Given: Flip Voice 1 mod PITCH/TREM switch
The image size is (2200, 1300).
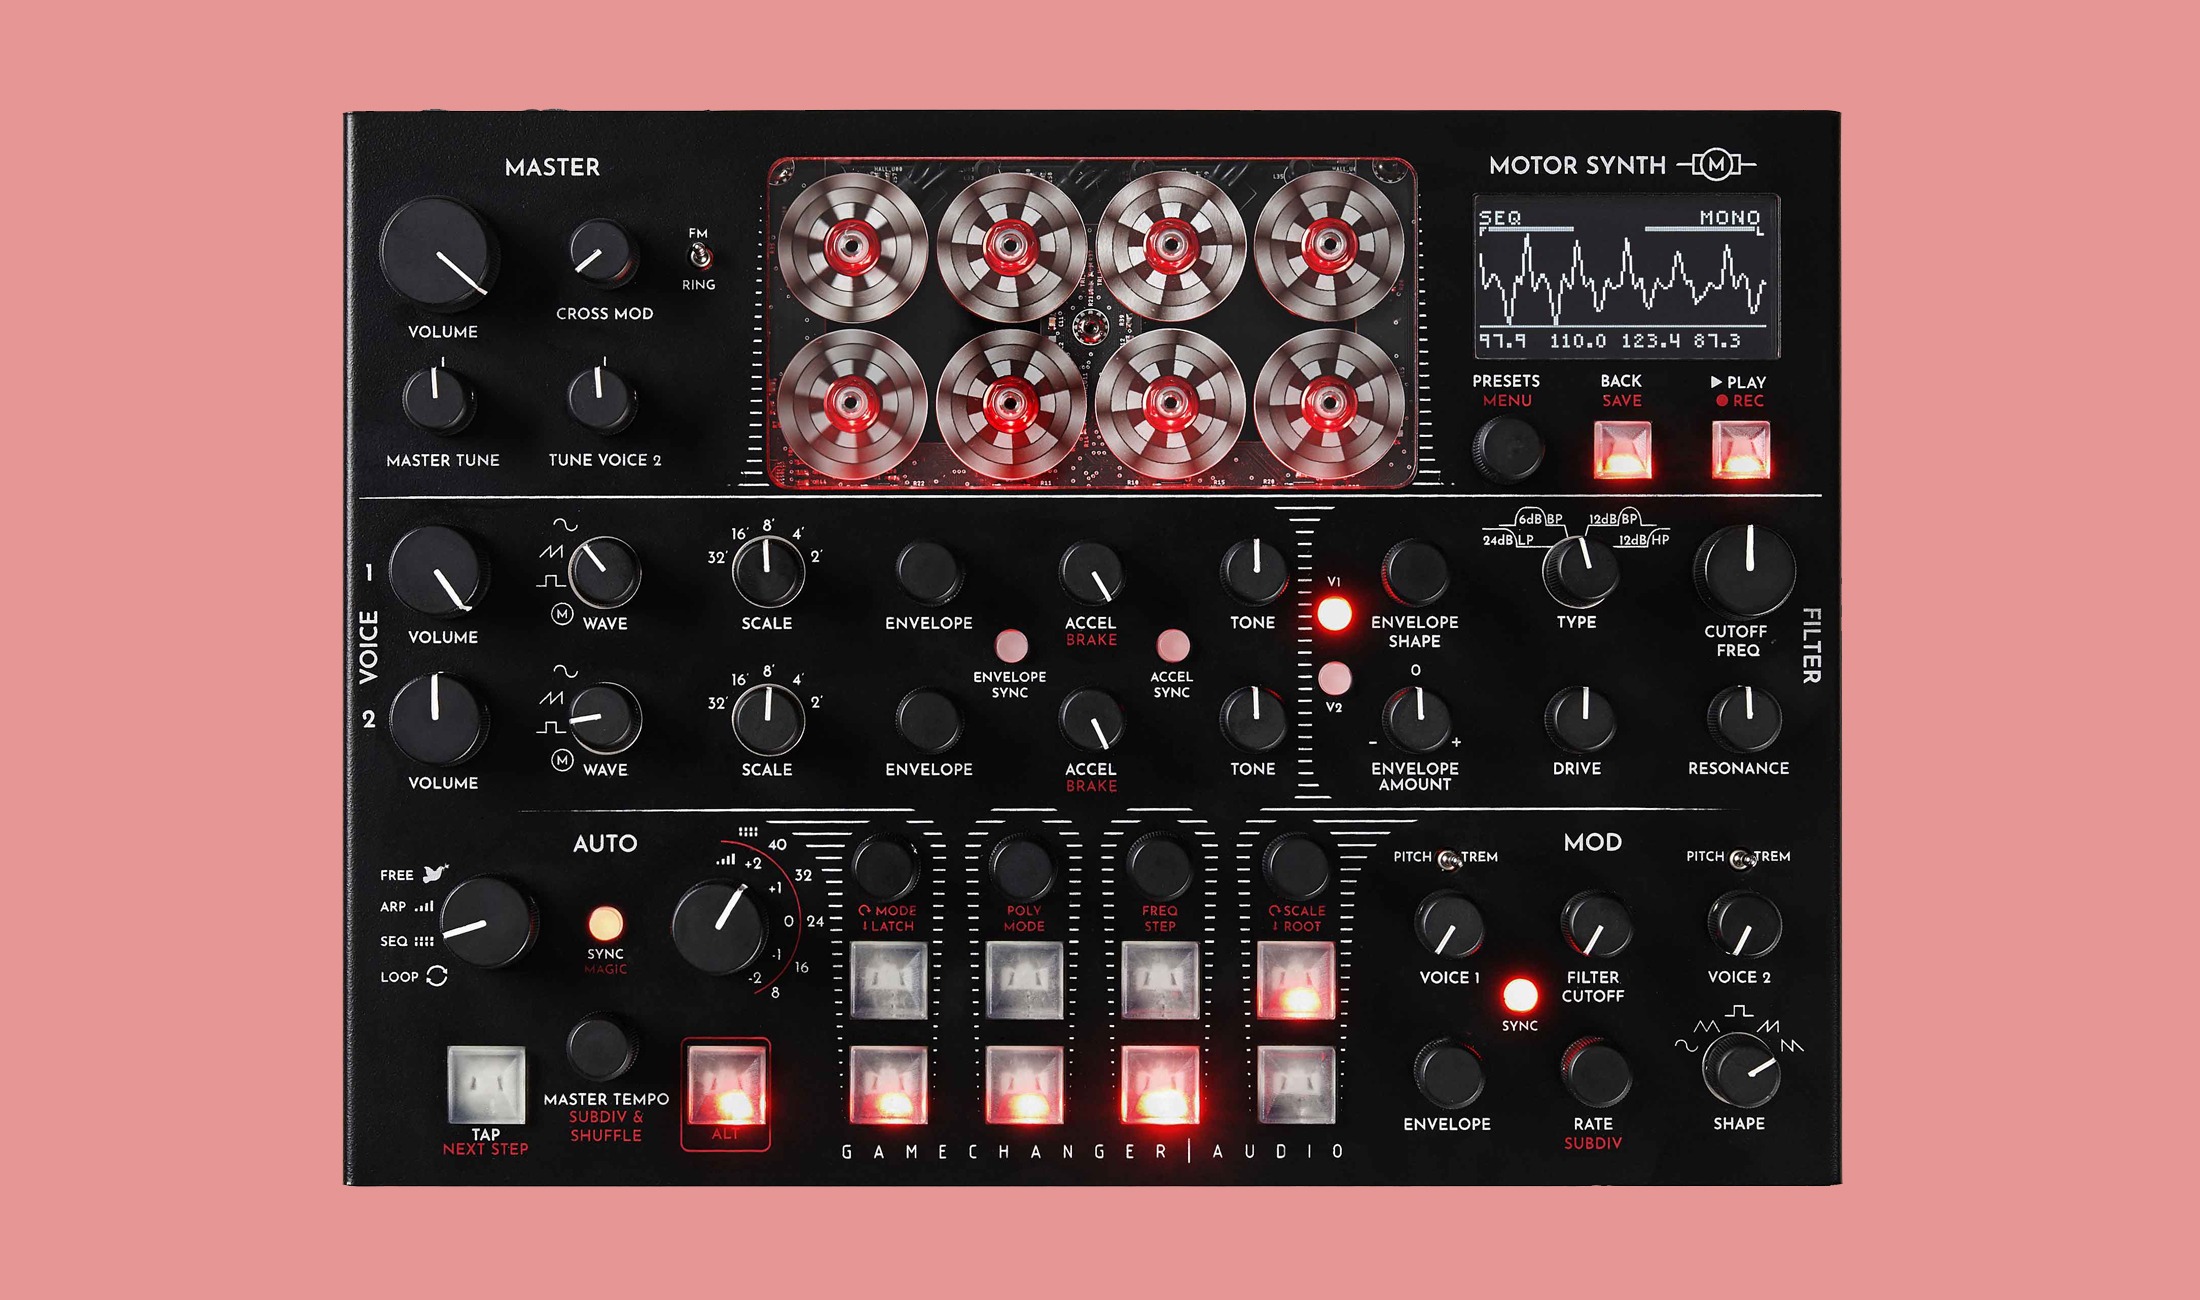Looking at the screenshot, I should [x=1447, y=859].
